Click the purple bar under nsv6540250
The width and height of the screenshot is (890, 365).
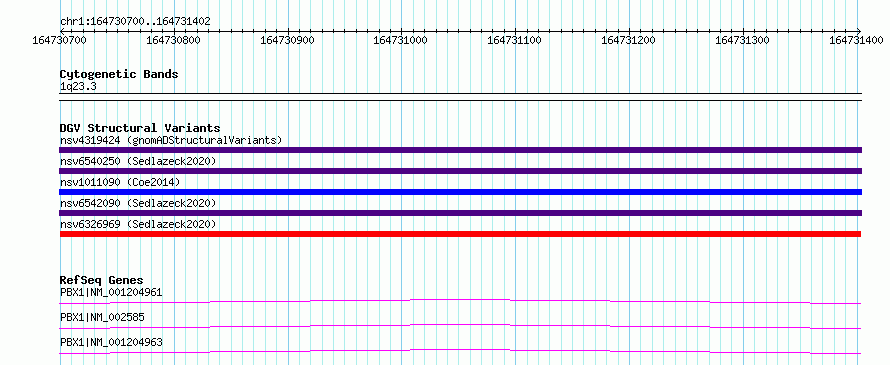460,171
